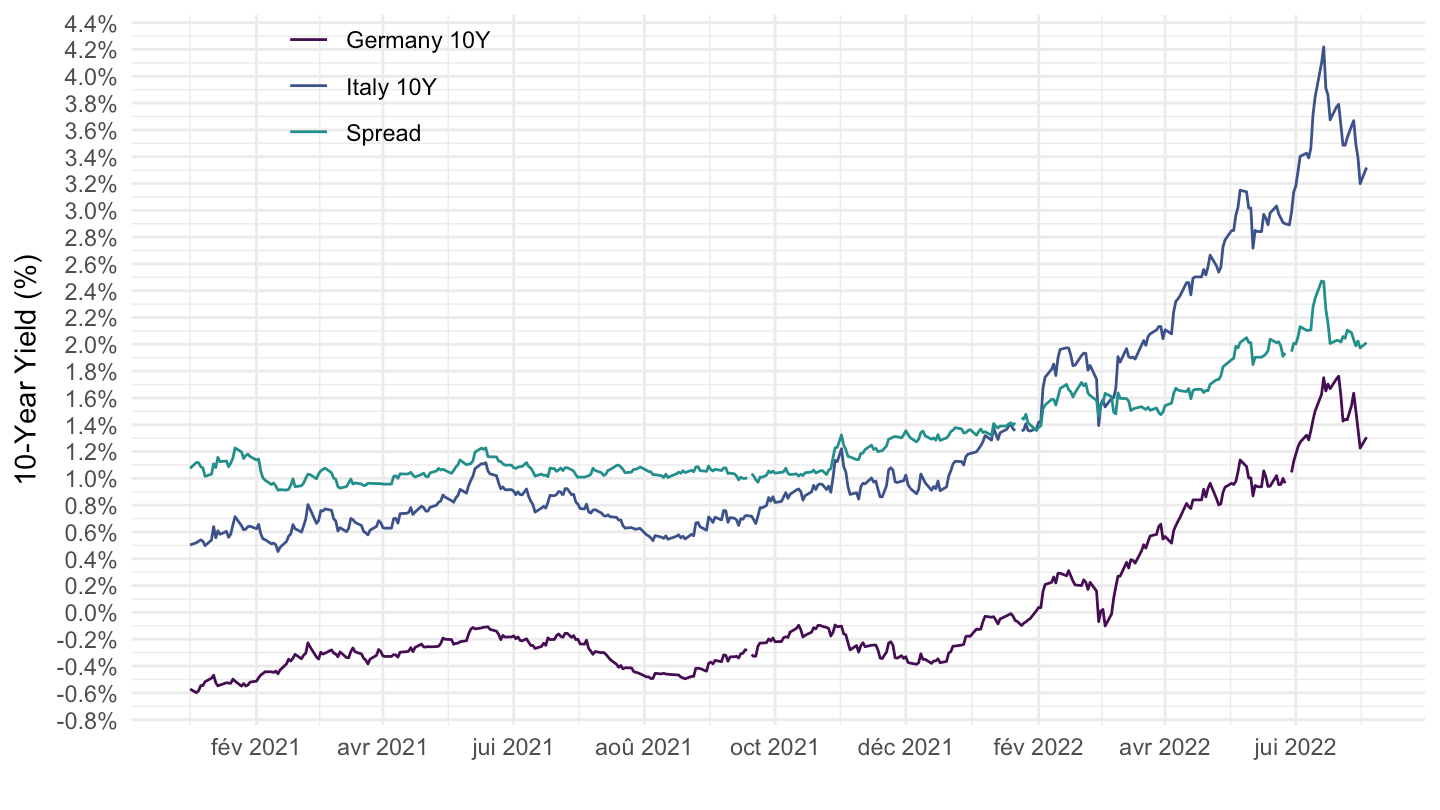The width and height of the screenshot is (1440, 810).
Task: Select the avr 2022 x-axis label
Action: pyautogui.click(x=1166, y=747)
